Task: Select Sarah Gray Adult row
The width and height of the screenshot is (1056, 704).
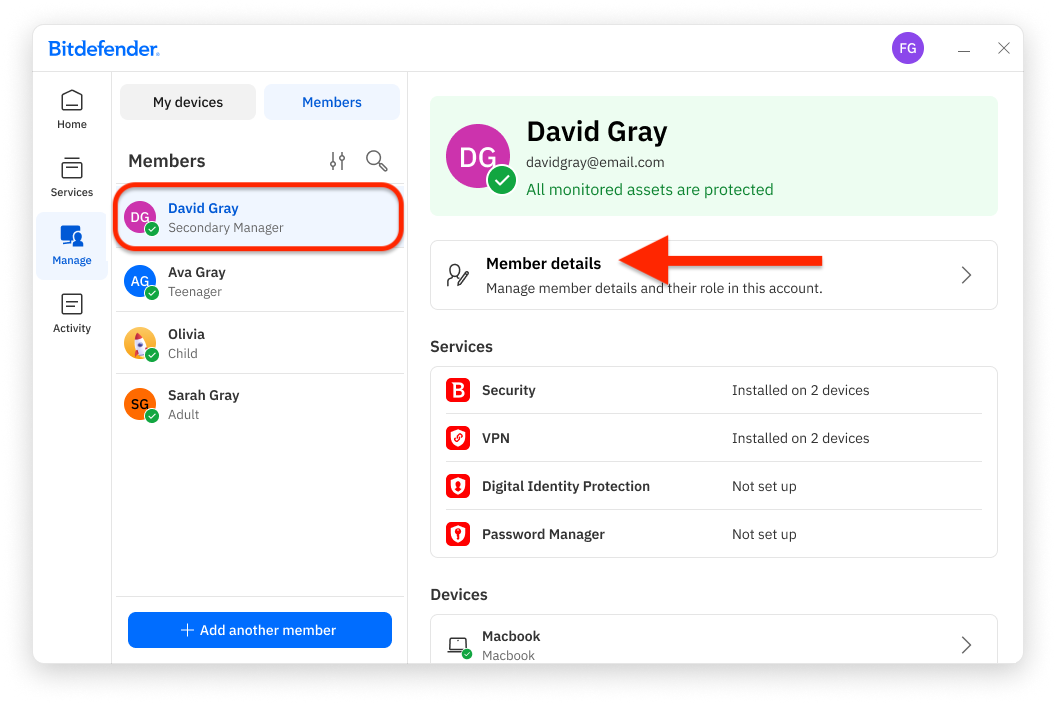Action: [260, 404]
